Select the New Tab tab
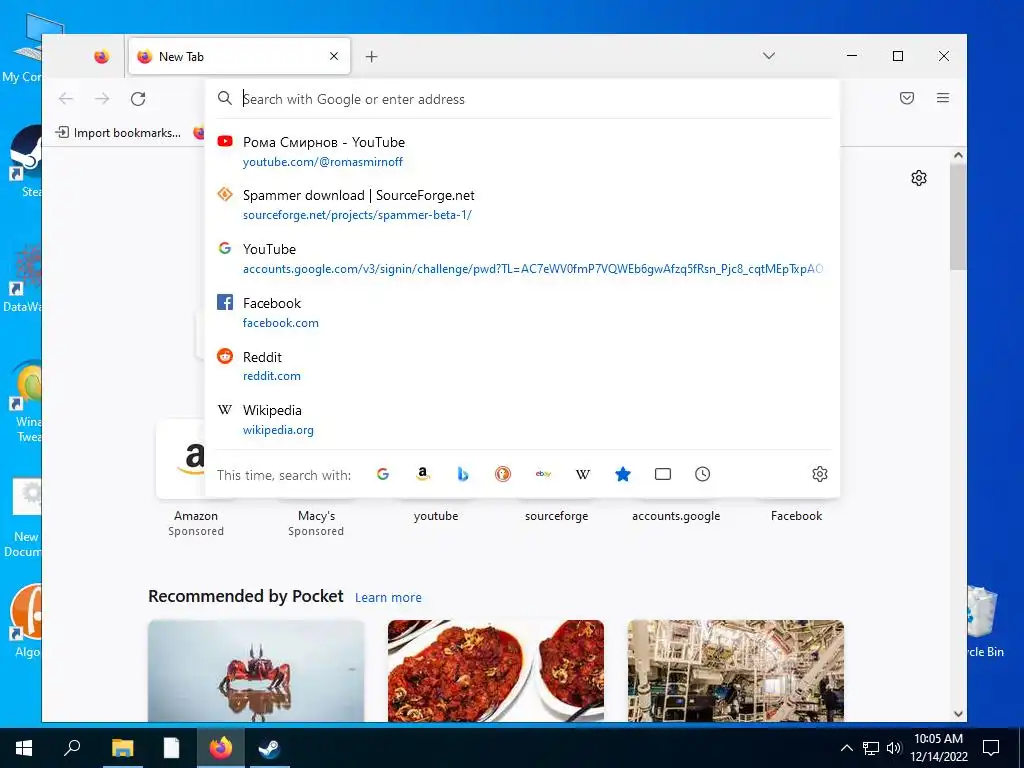Viewport: 1024px width, 768px height. 240,56
